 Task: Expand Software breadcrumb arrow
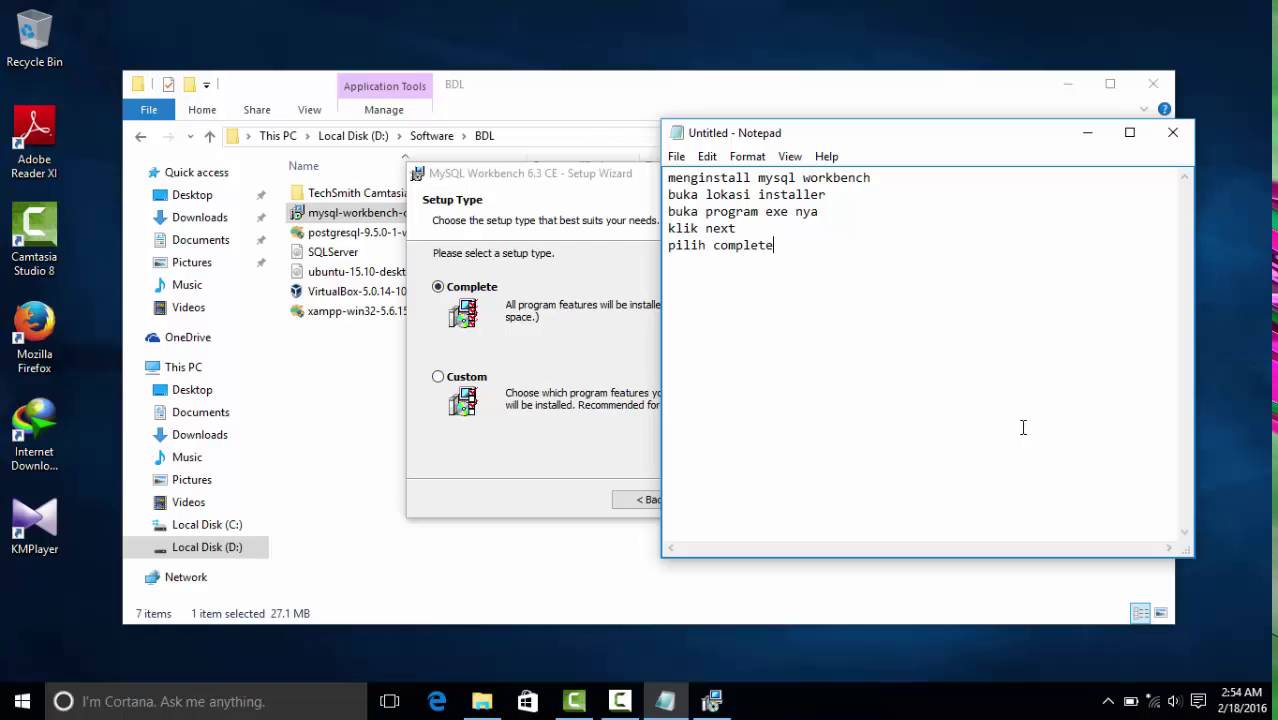pyautogui.click(x=464, y=136)
